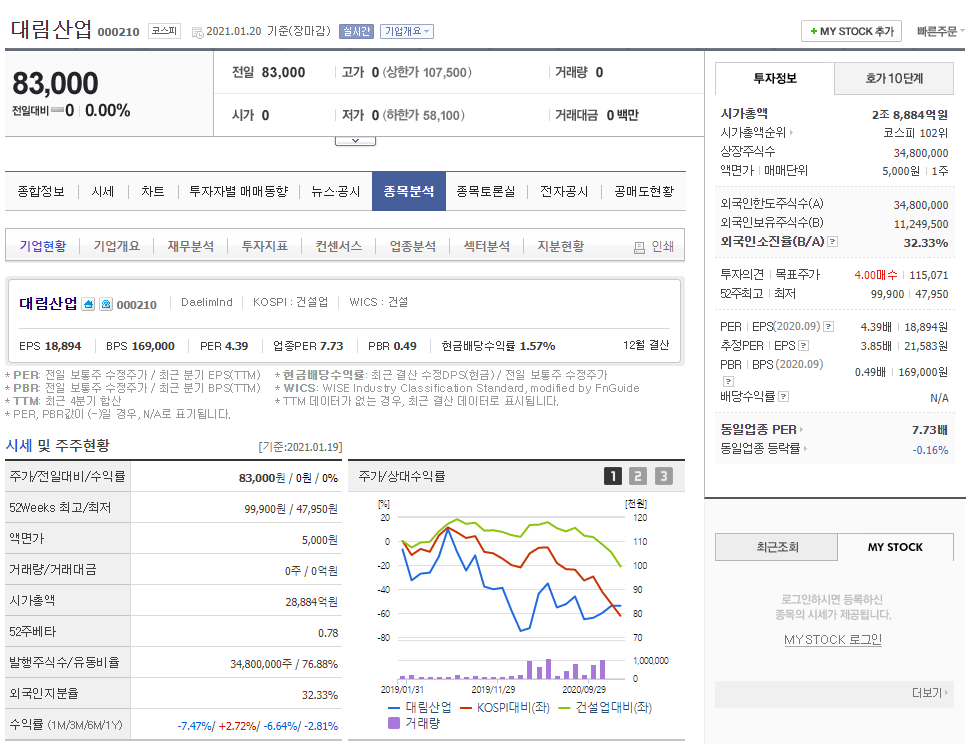Image resolution: width=970 pixels, height=744 pixels.
Task: Click the MY STOCK 로그인 link
Action: (x=833, y=639)
